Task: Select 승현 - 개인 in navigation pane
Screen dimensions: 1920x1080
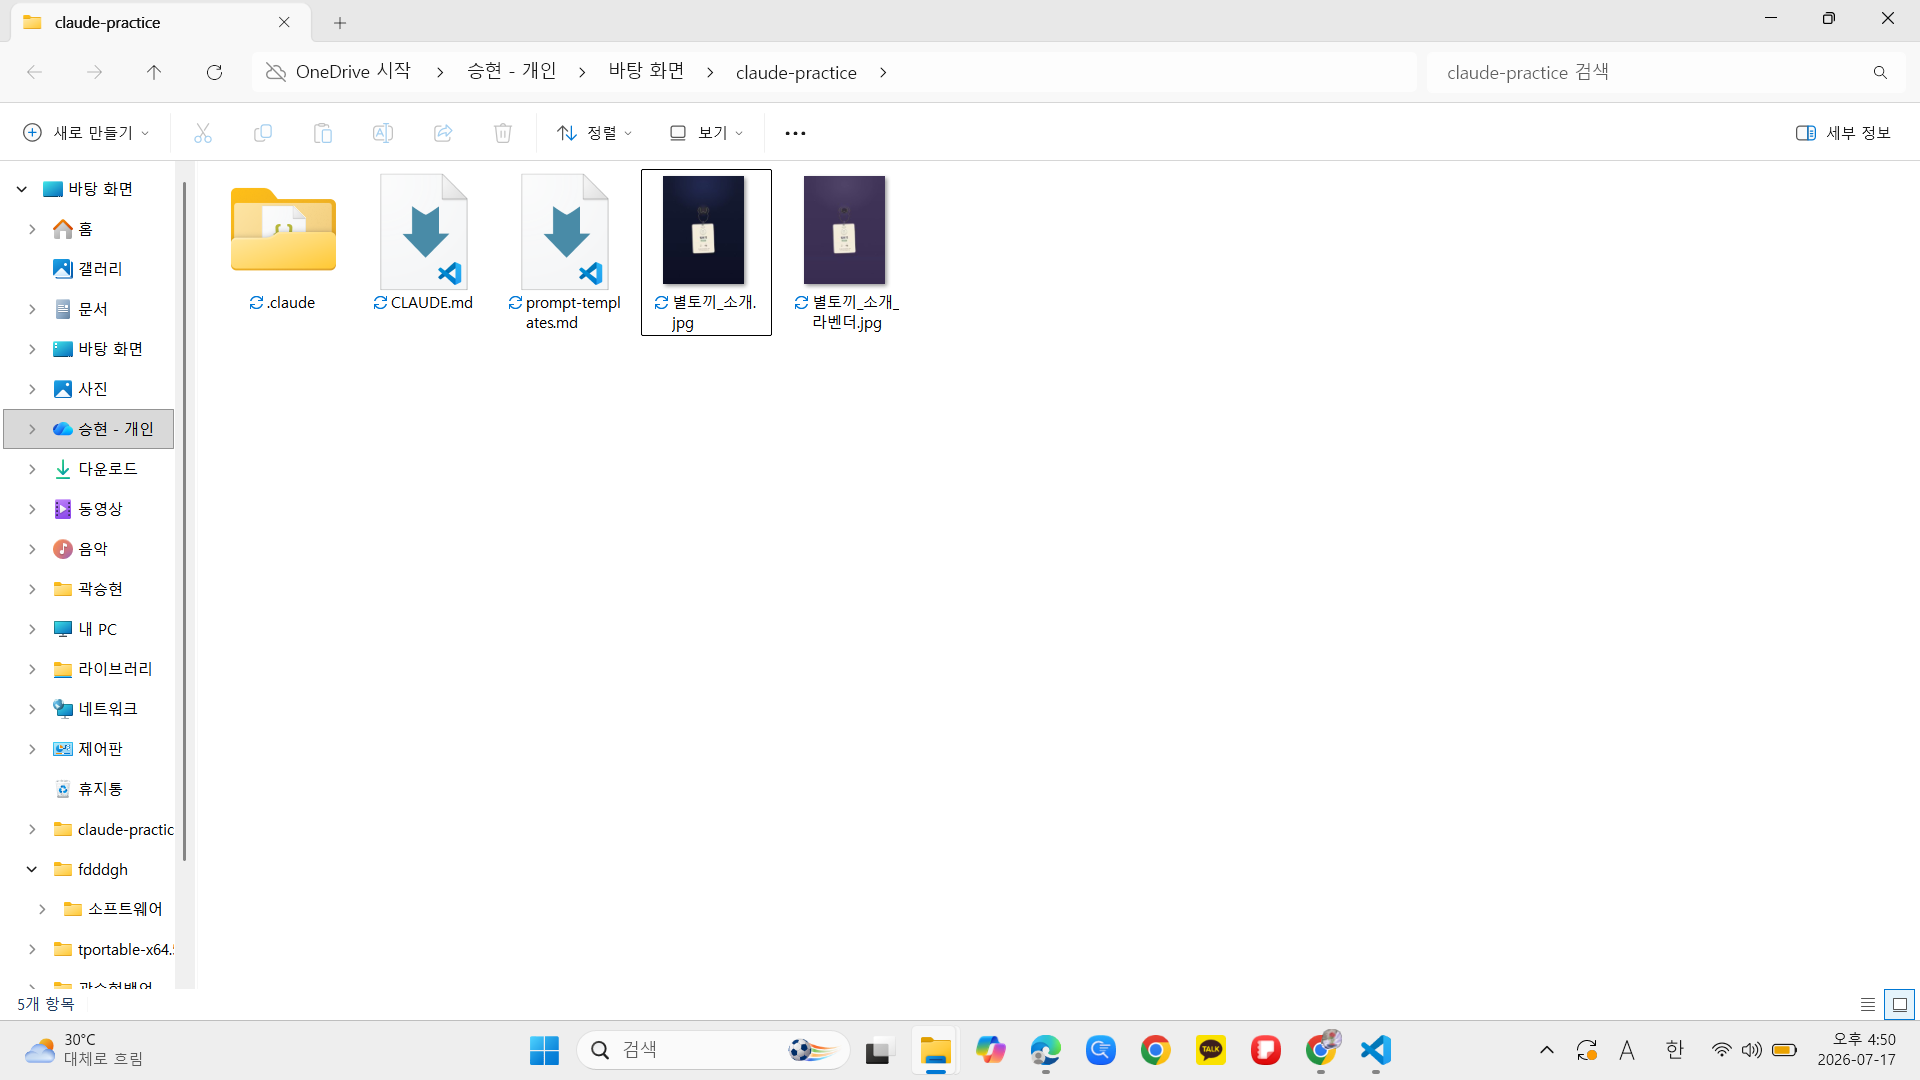Action: 89,429
